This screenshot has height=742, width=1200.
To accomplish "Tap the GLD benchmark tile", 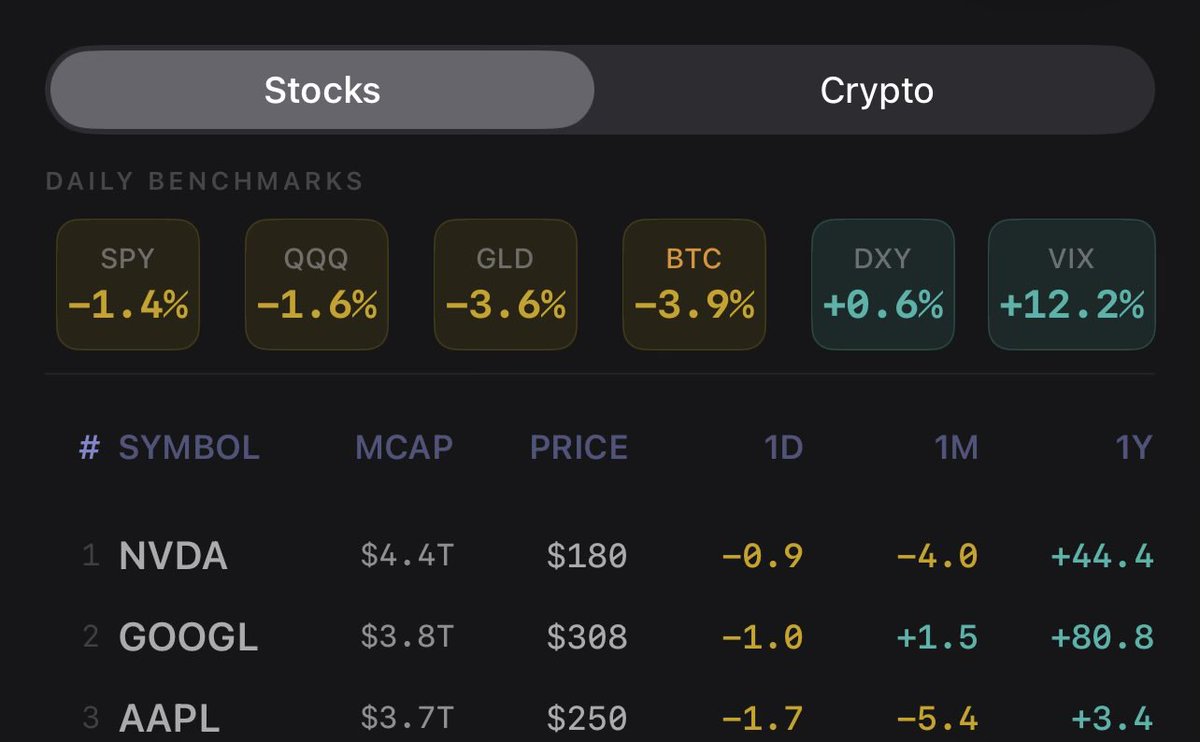I will (x=505, y=285).
